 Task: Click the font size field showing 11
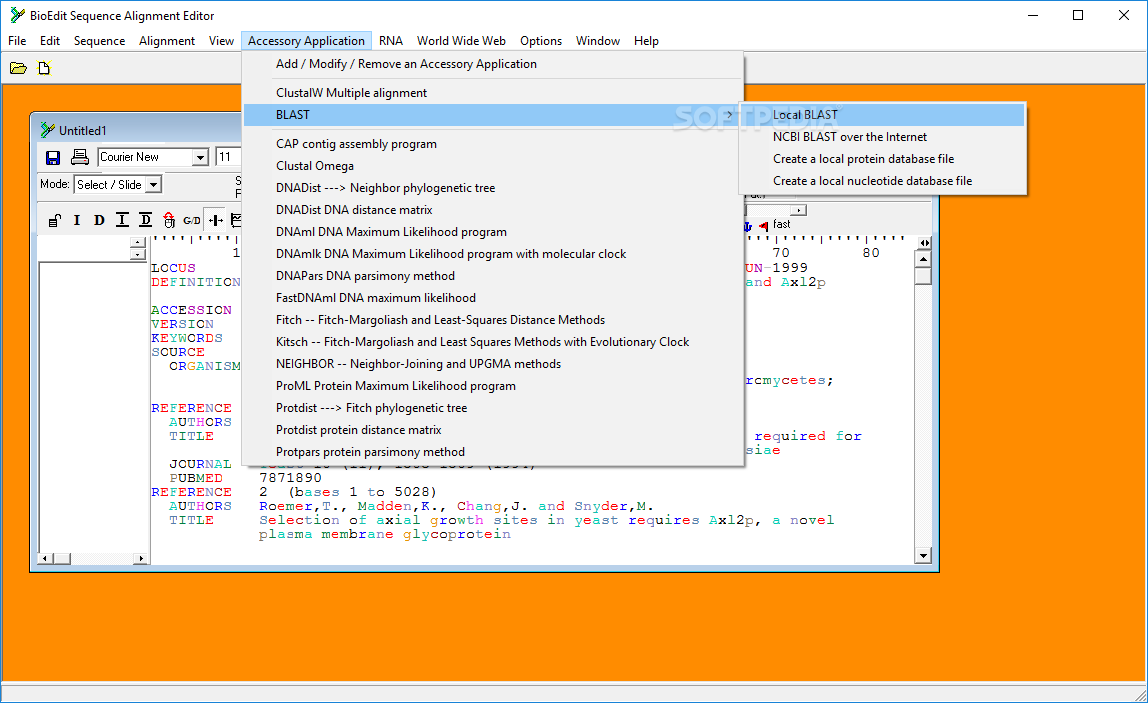228,157
